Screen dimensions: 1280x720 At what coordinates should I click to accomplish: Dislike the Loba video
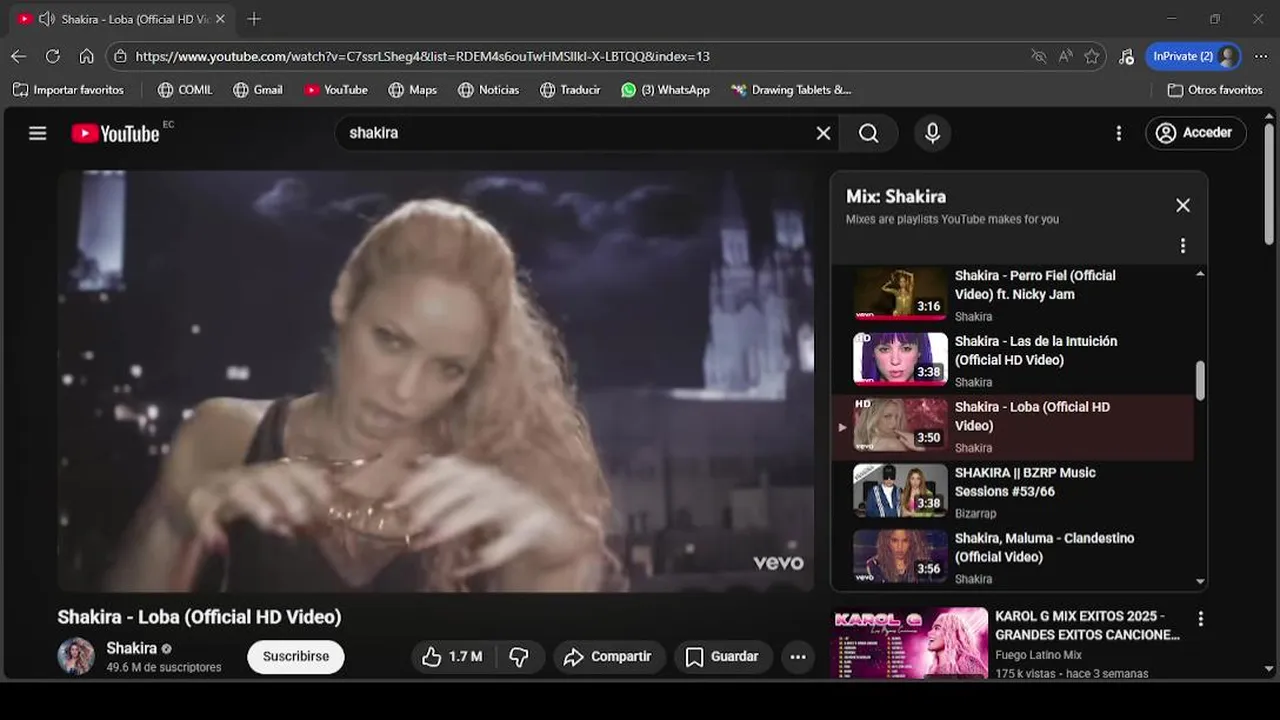(x=519, y=657)
